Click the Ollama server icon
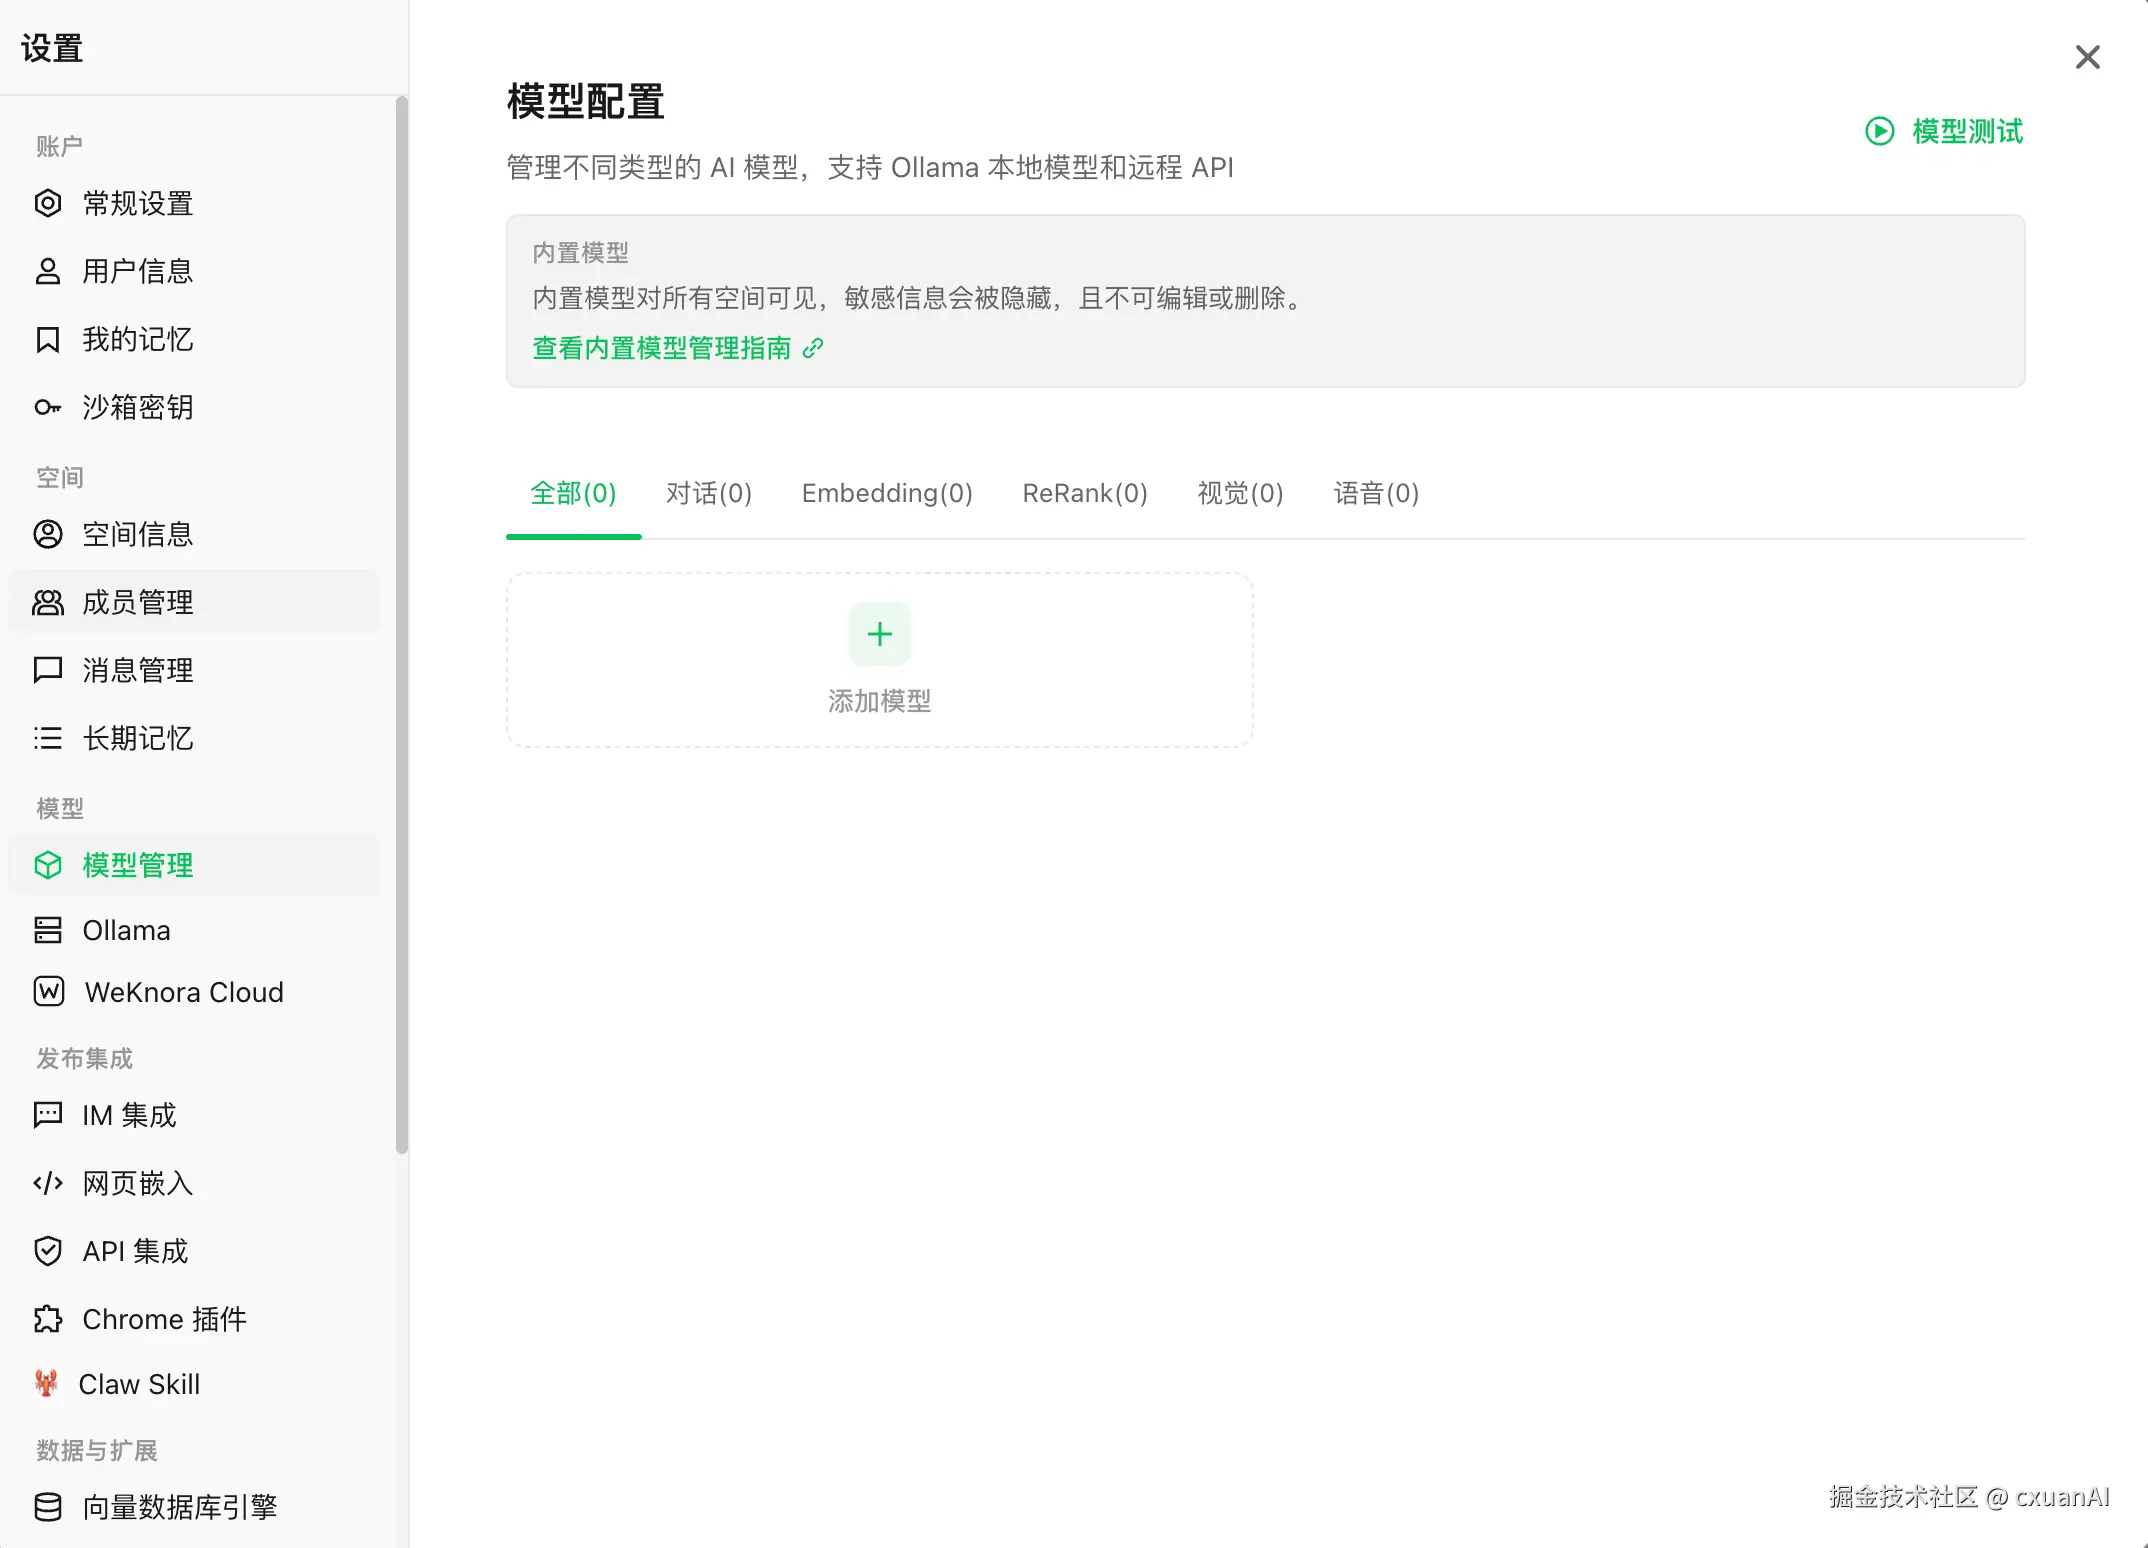Viewport: 2148px width, 1548px height. click(48, 930)
